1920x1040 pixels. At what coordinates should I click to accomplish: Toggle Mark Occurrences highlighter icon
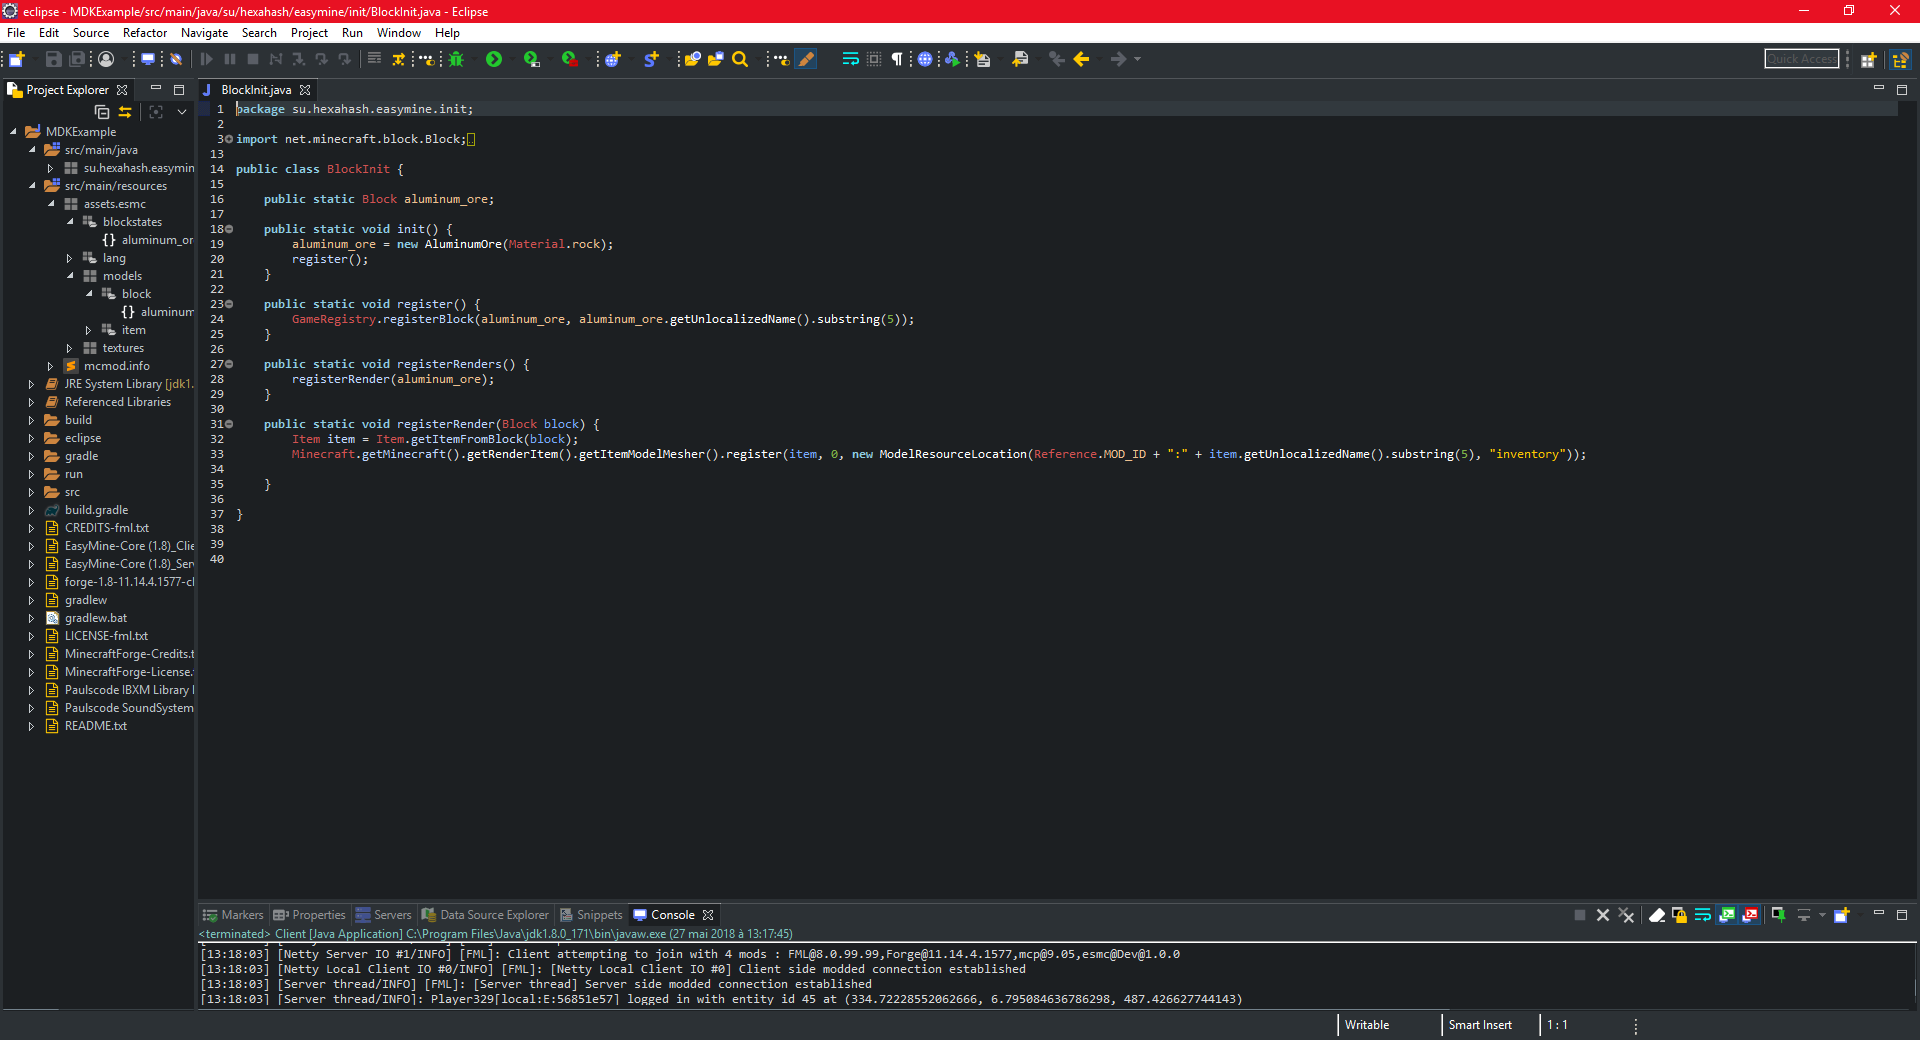pos(806,59)
